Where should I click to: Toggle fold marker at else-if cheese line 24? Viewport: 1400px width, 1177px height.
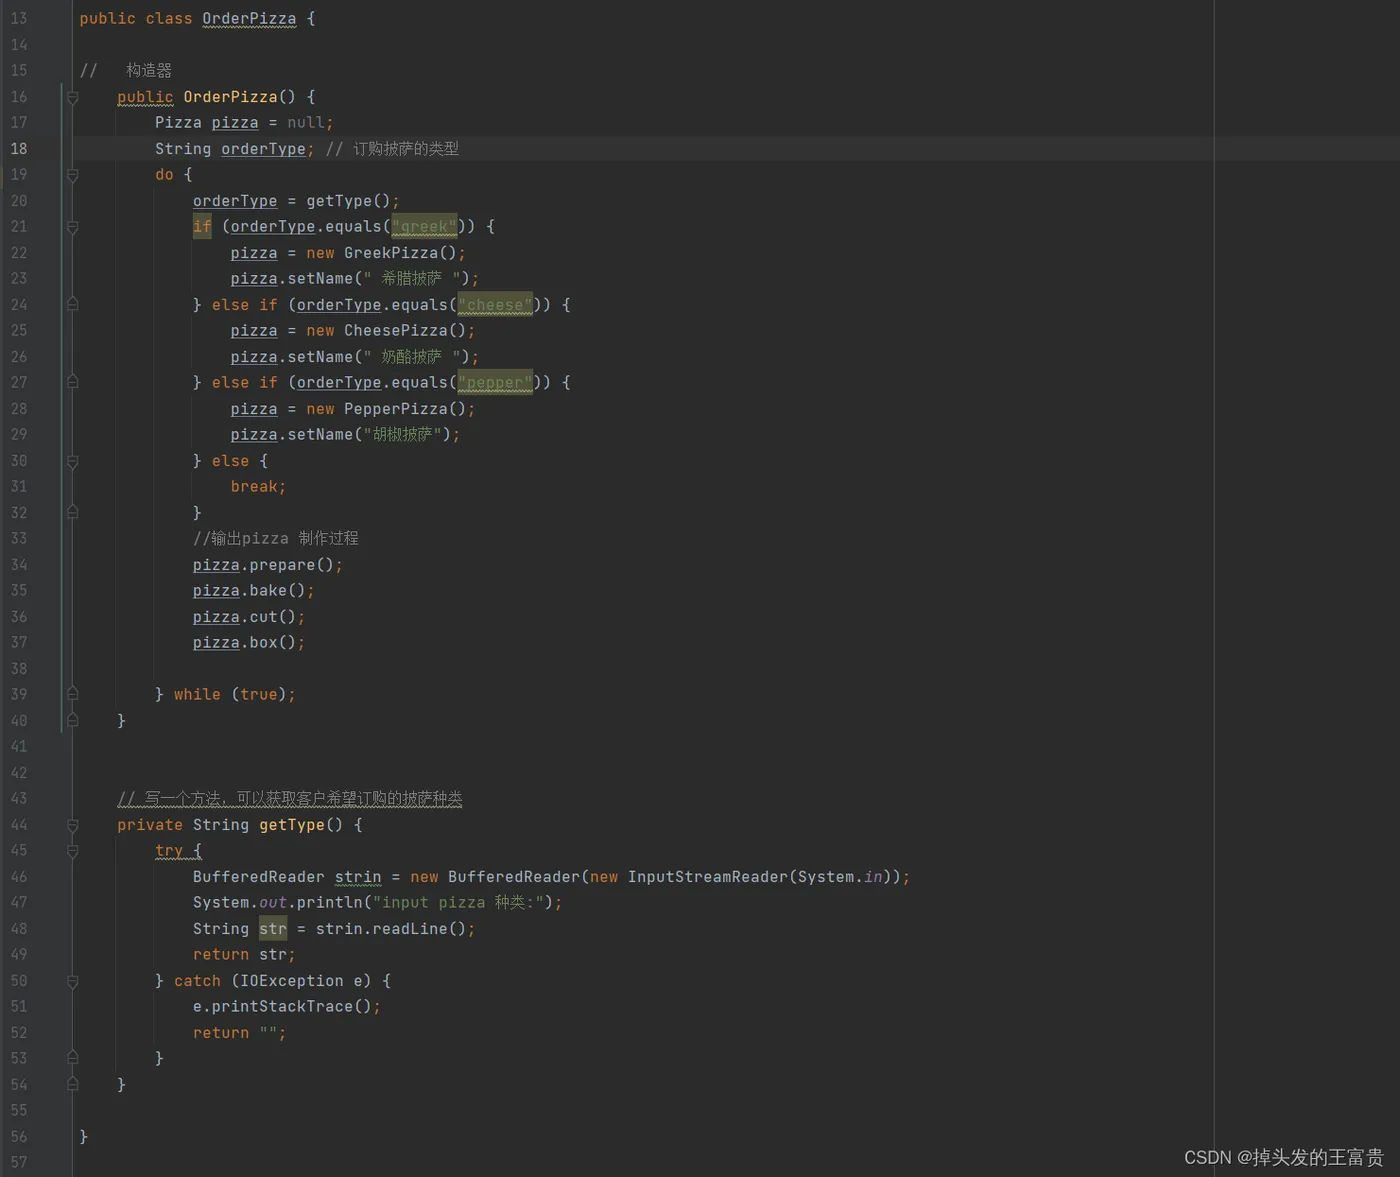click(x=72, y=305)
